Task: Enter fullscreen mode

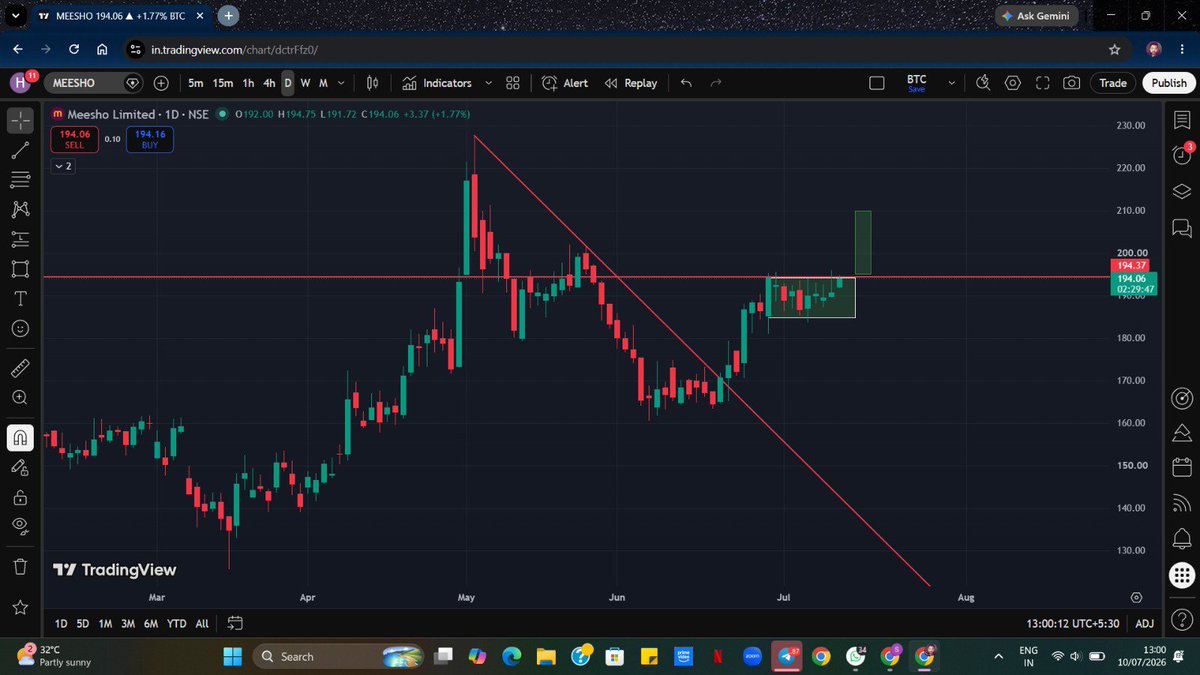Action: coord(1042,83)
